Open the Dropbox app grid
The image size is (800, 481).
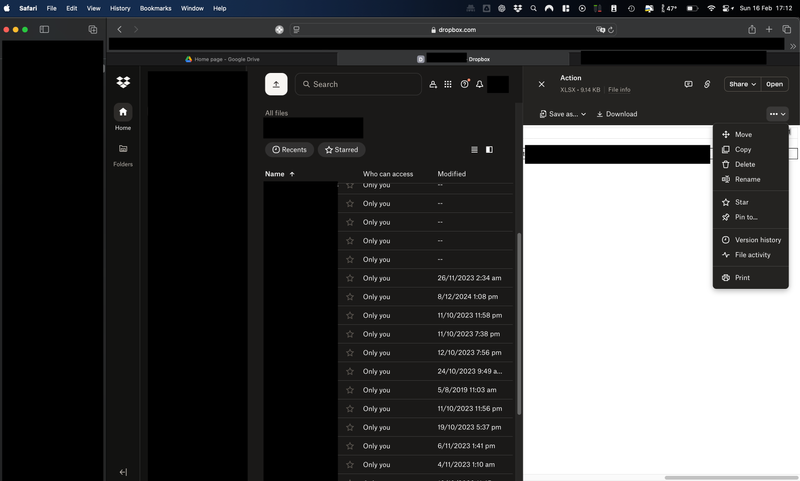click(448, 85)
